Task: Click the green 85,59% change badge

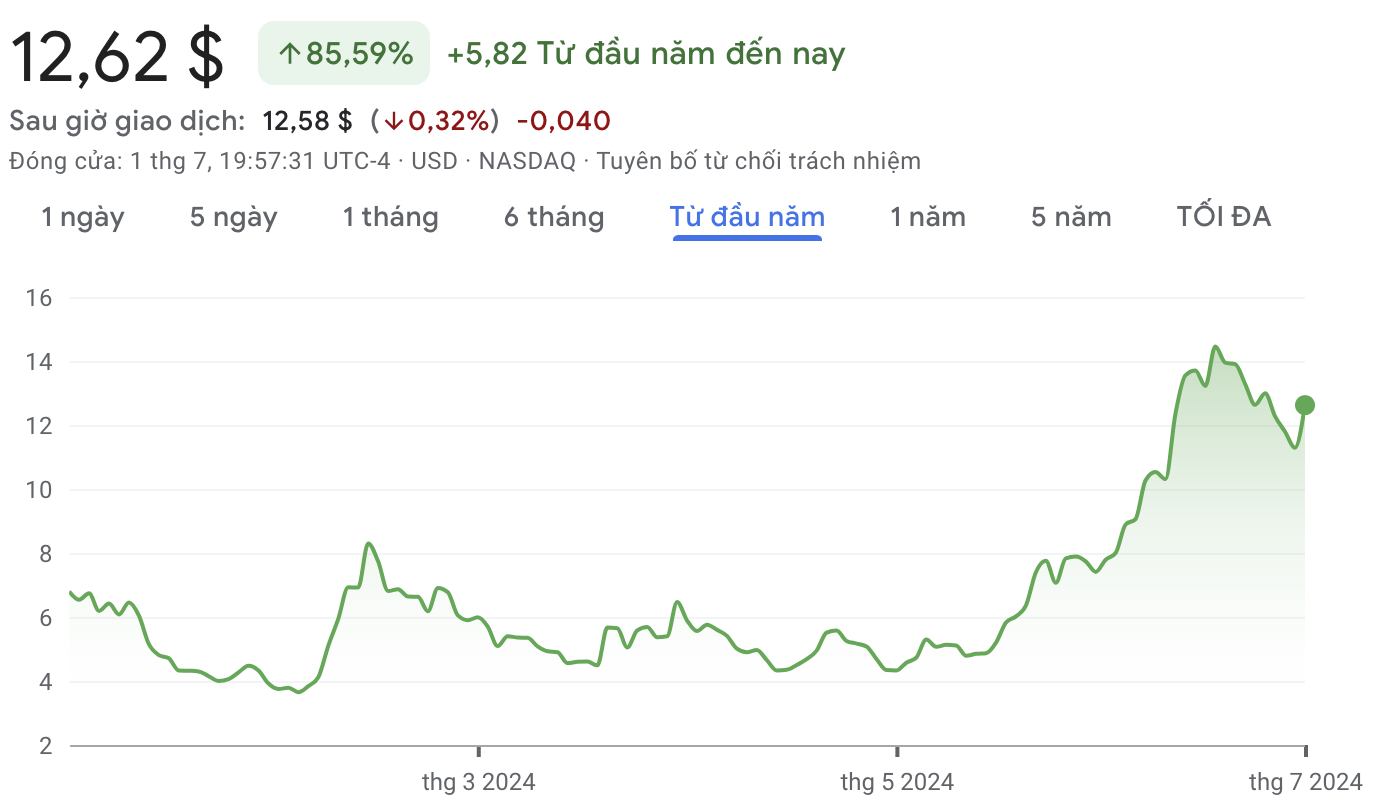Action: 344,53
